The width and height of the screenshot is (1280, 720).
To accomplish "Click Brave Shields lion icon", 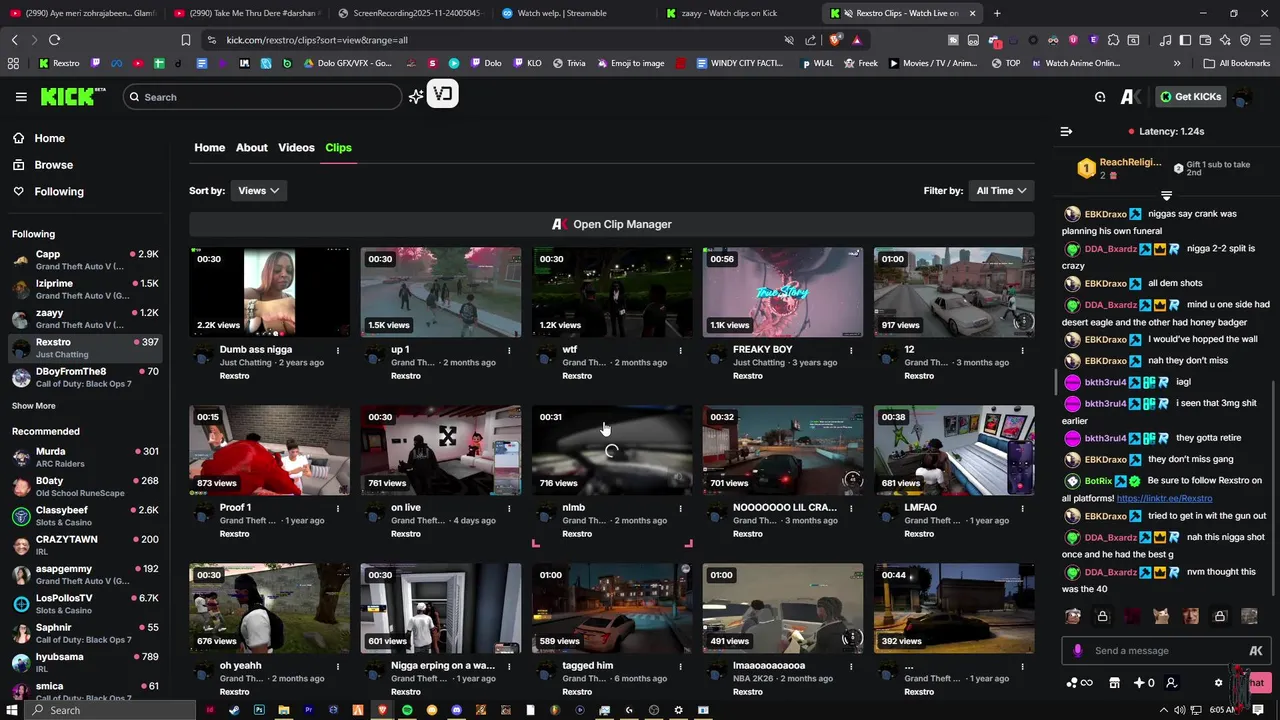I will click(837, 40).
